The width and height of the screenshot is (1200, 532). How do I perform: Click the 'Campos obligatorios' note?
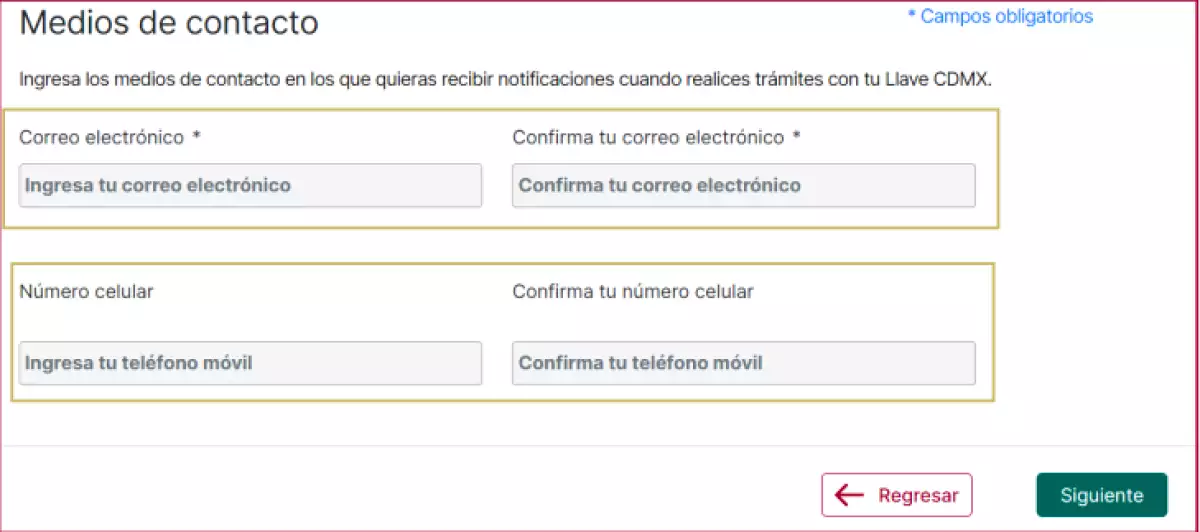[x=1006, y=16]
